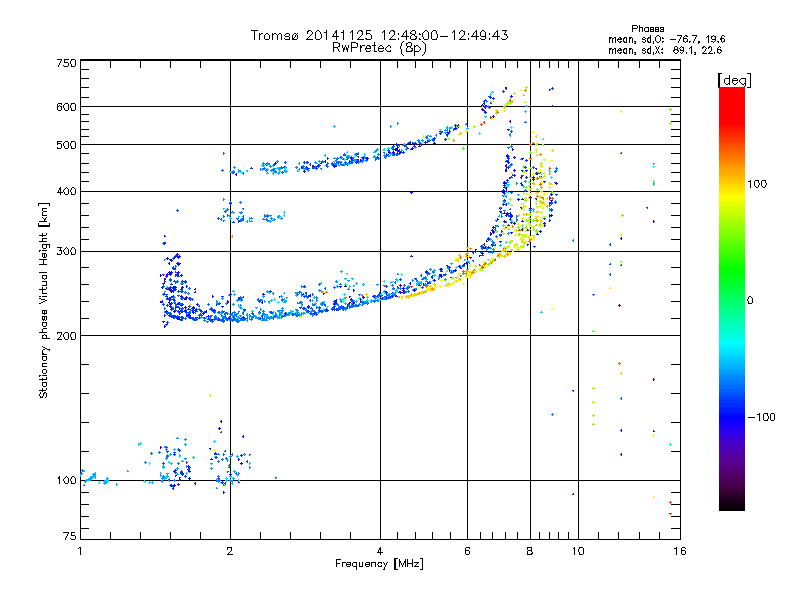Click the y-axis tick label '200'
The height and width of the screenshot is (600, 800).
pyautogui.click(x=66, y=336)
